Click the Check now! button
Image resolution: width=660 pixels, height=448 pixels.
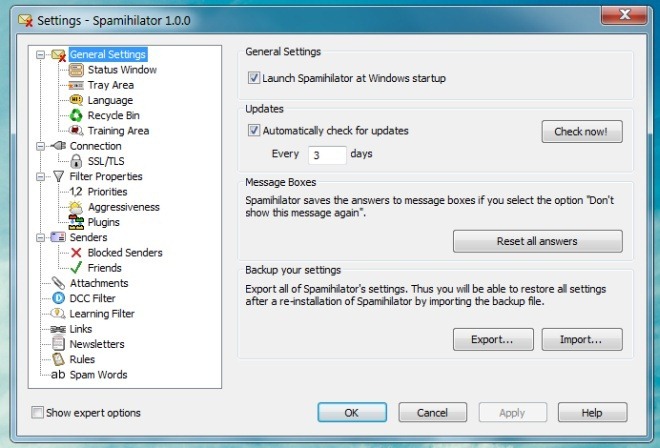pyautogui.click(x=582, y=131)
